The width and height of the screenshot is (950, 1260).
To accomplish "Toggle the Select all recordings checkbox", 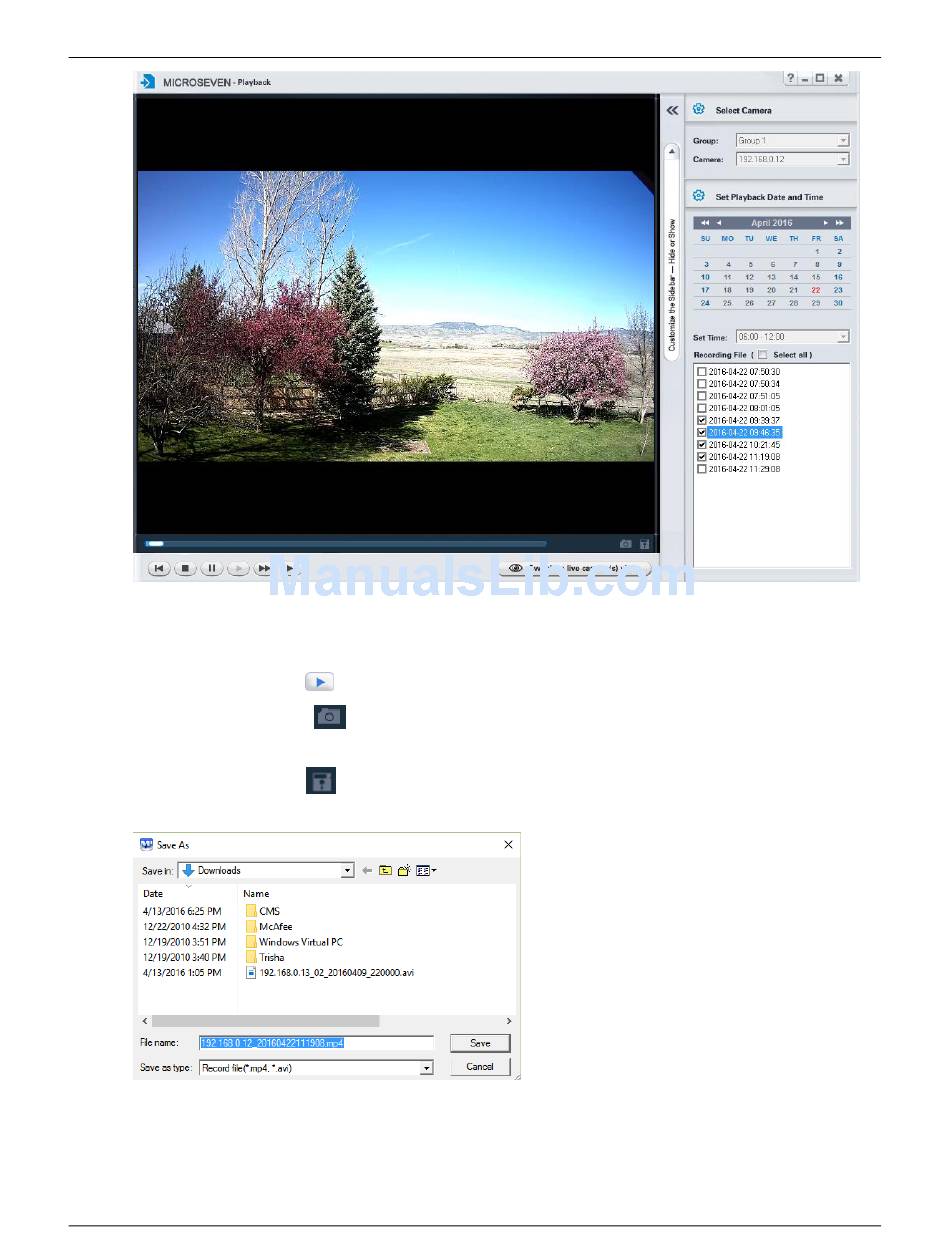I will point(762,355).
